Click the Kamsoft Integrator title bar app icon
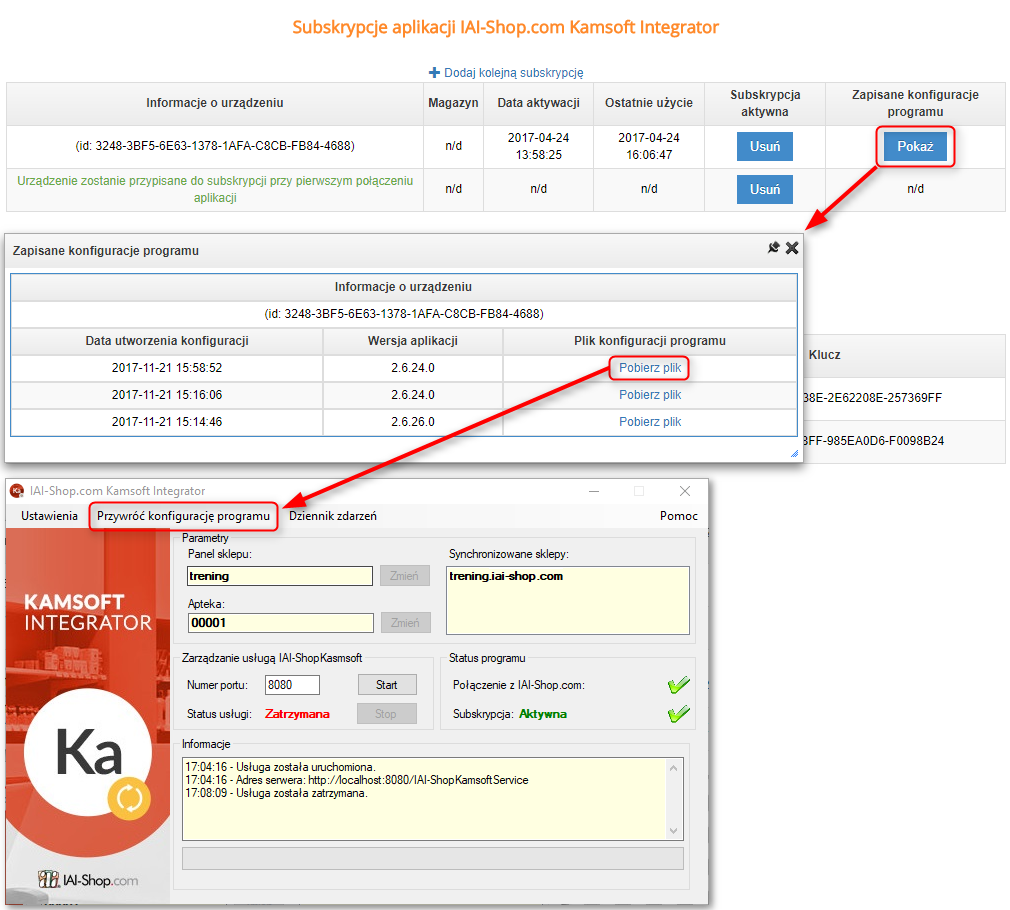1010x910 pixels. (x=17, y=491)
